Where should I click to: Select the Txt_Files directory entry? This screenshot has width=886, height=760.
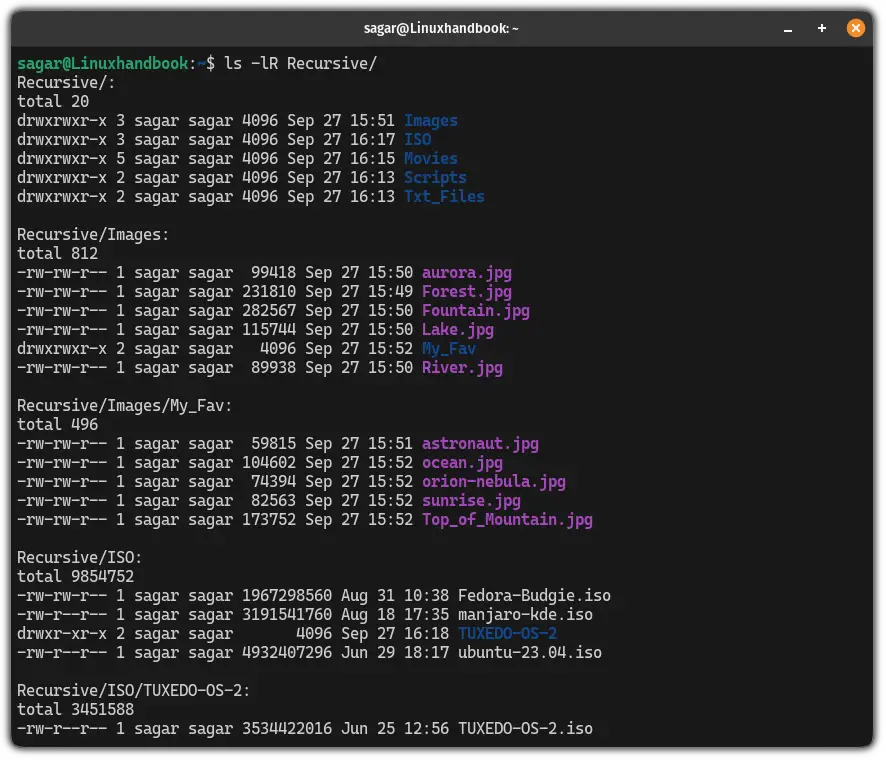(443, 196)
